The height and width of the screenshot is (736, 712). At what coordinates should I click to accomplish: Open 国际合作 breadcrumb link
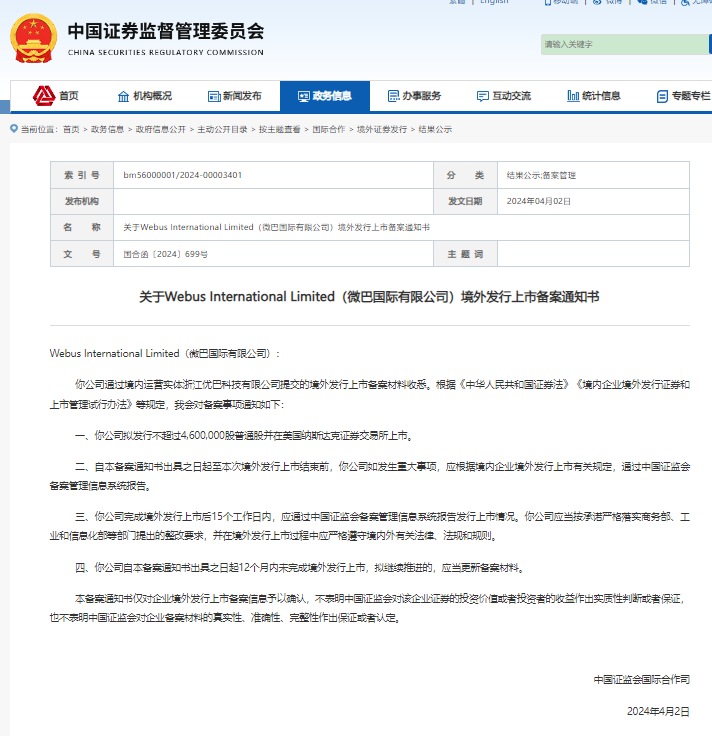point(329,129)
